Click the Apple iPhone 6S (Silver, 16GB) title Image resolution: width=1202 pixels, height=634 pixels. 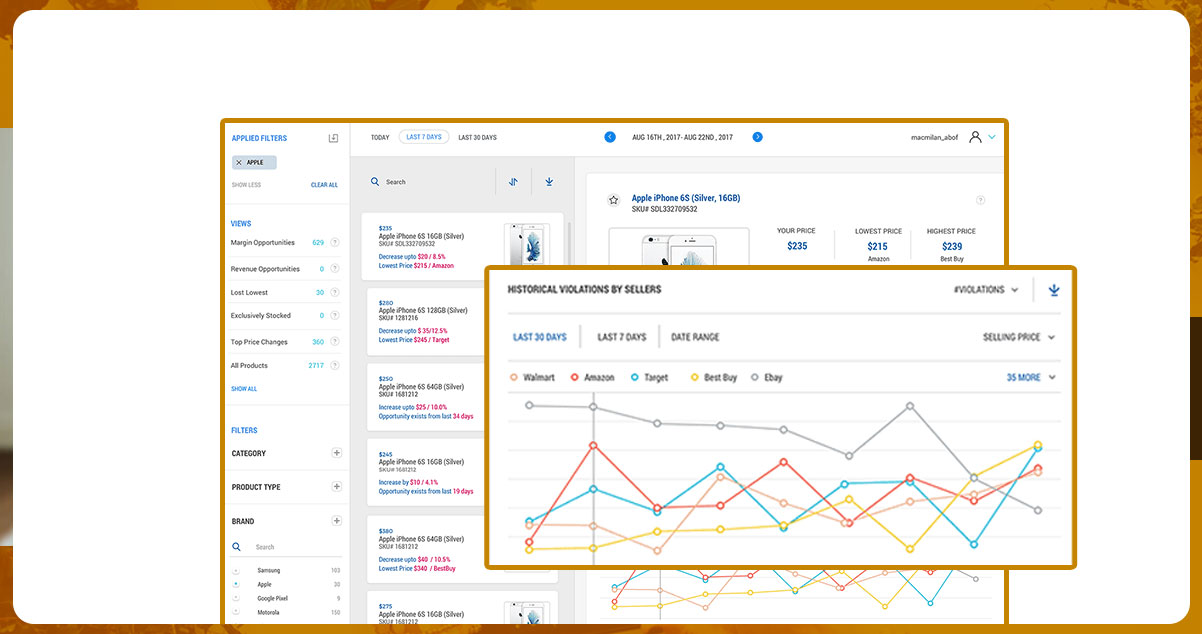[x=686, y=198]
